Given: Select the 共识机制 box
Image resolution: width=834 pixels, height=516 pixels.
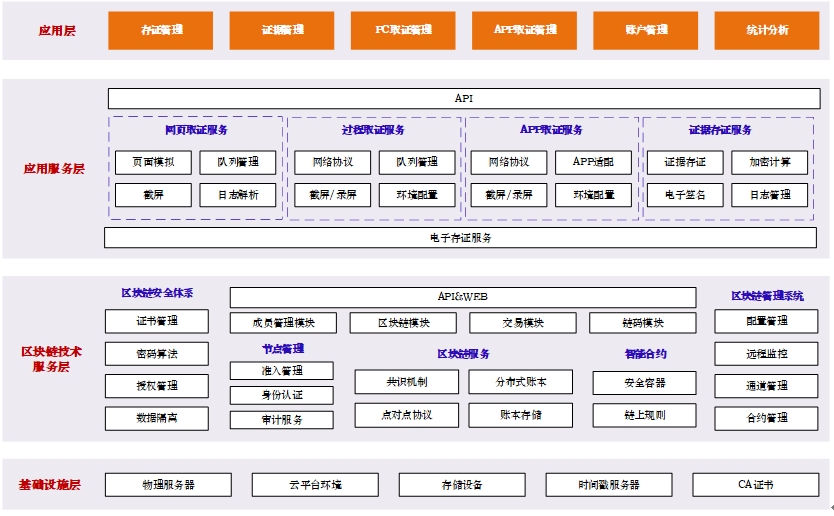Looking at the screenshot, I should (x=407, y=382).
